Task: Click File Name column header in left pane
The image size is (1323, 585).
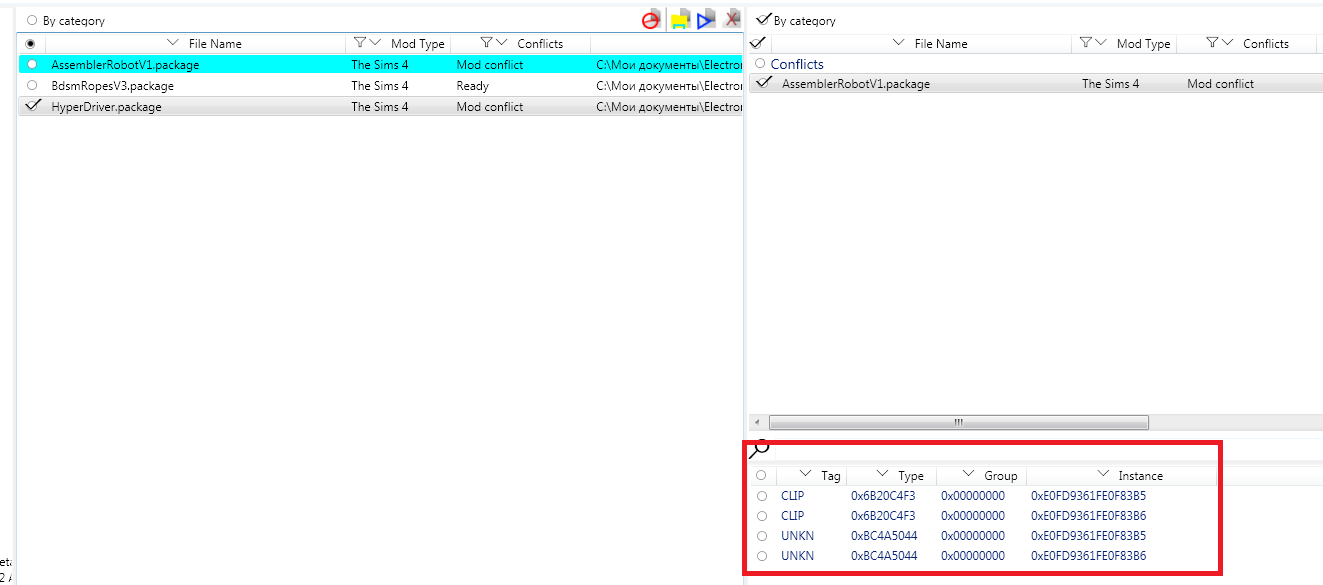Action: (215, 44)
